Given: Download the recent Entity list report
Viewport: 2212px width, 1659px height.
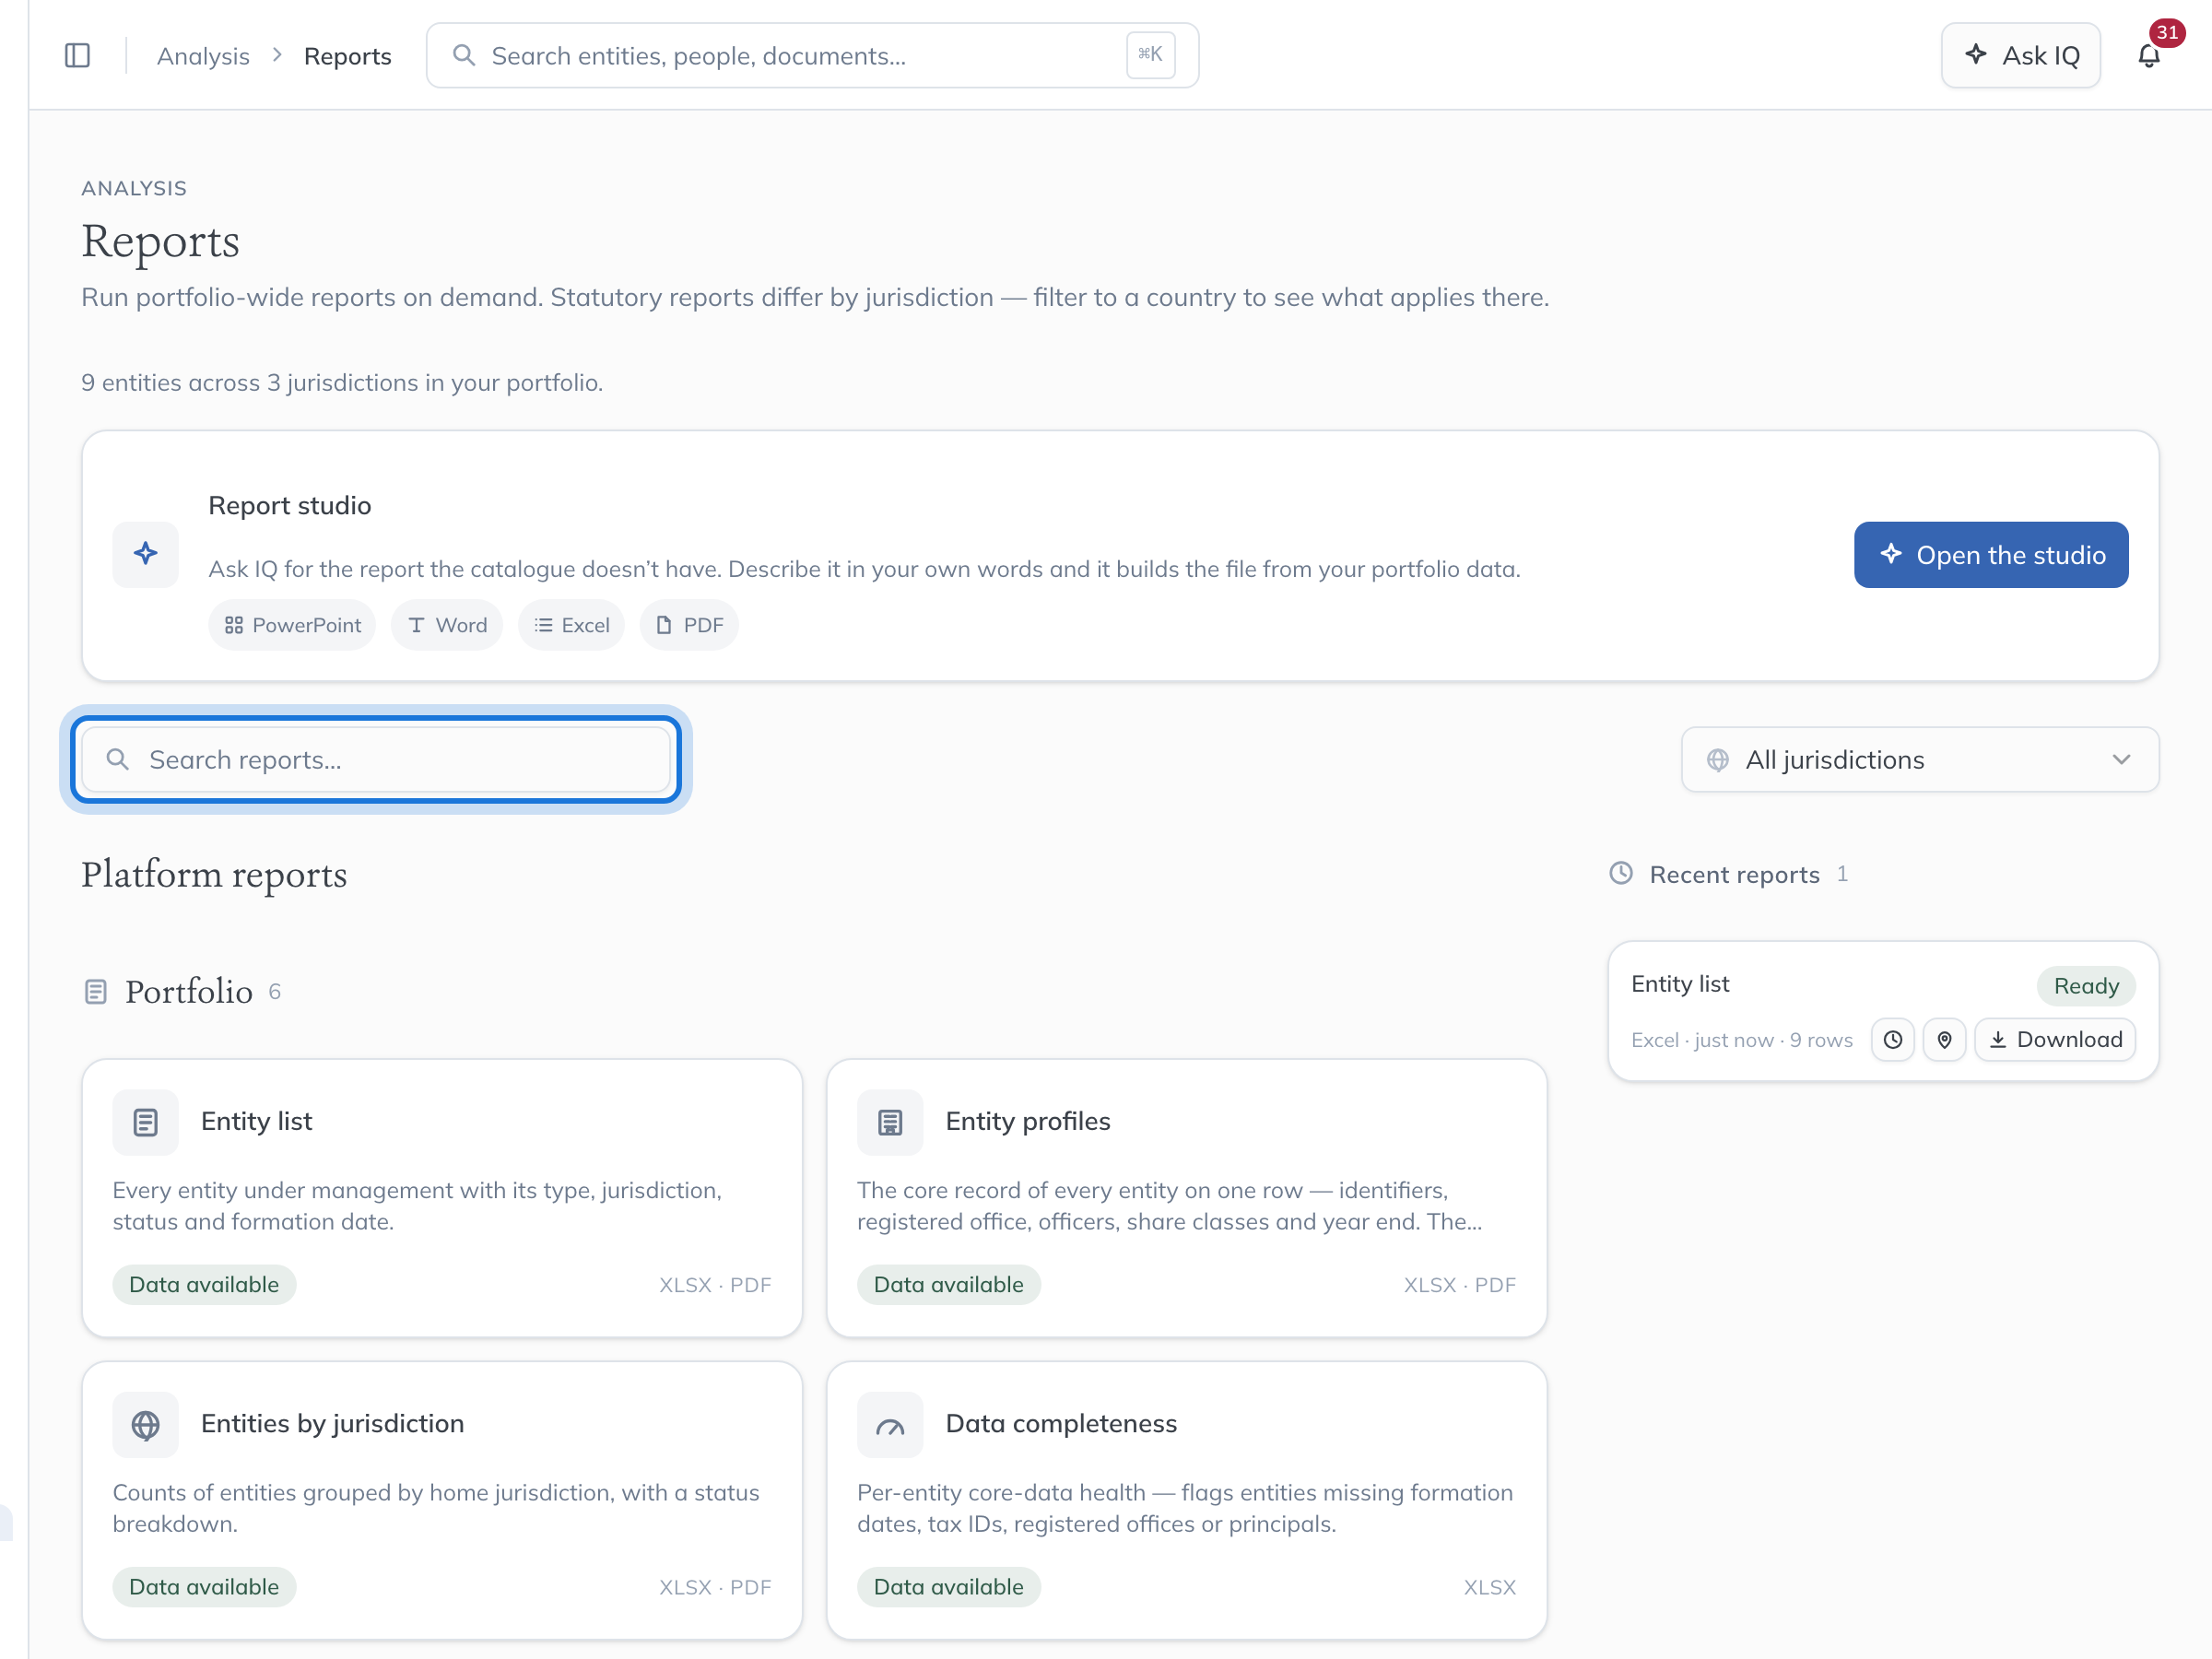Looking at the screenshot, I should coord(2055,1040).
